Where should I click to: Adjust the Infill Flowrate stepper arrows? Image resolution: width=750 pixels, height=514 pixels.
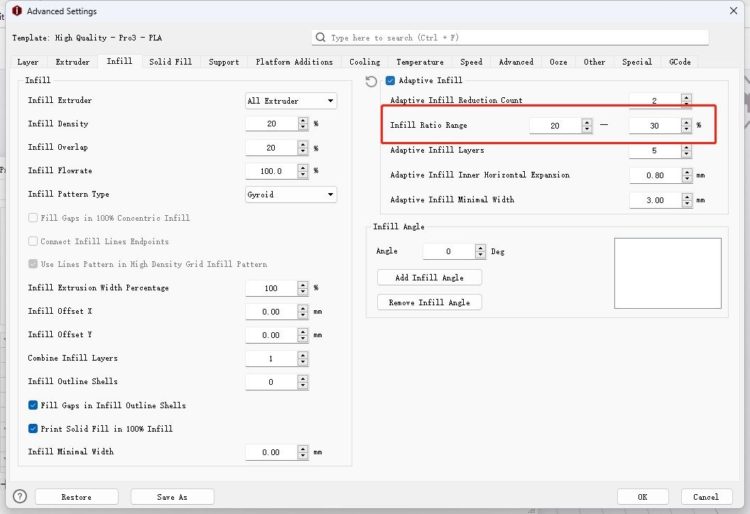pyautogui.click(x=303, y=171)
